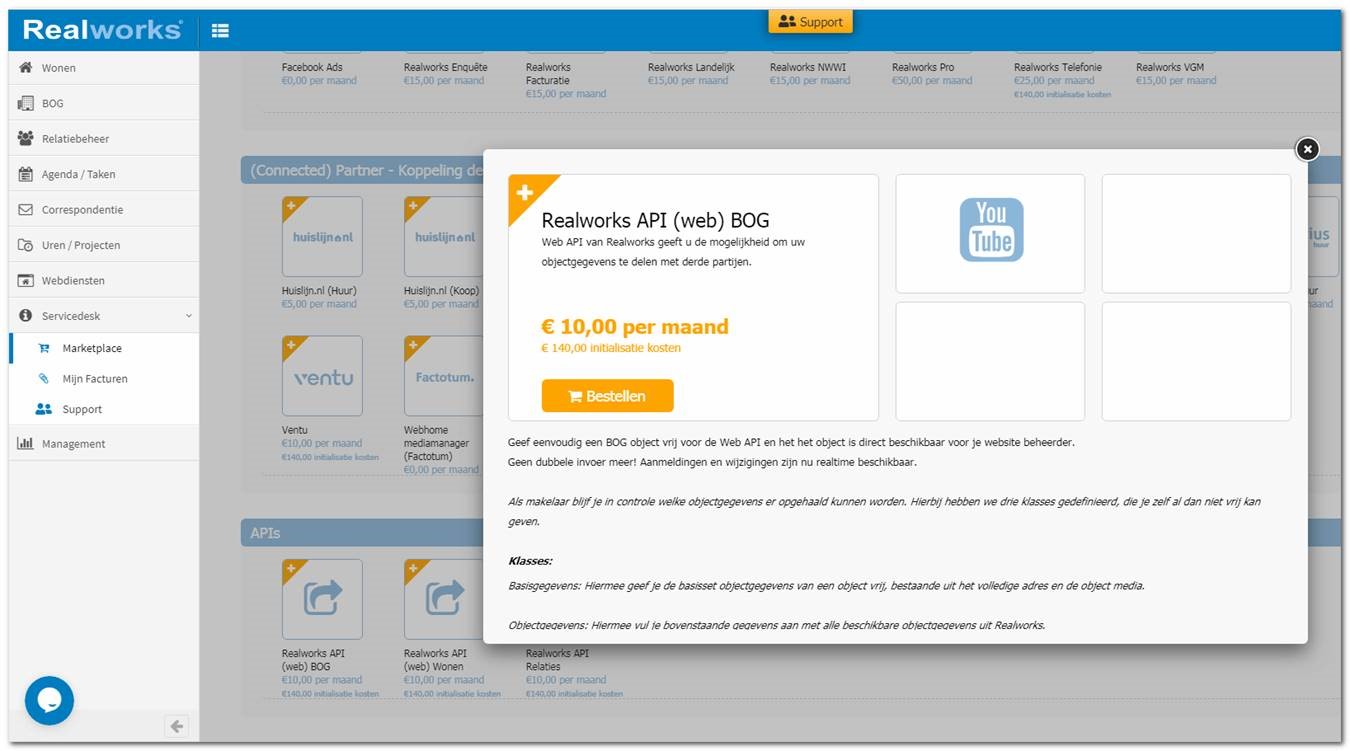Click the Mijn Facturen paperclip icon
1350x751 pixels.
[x=43, y=379]
